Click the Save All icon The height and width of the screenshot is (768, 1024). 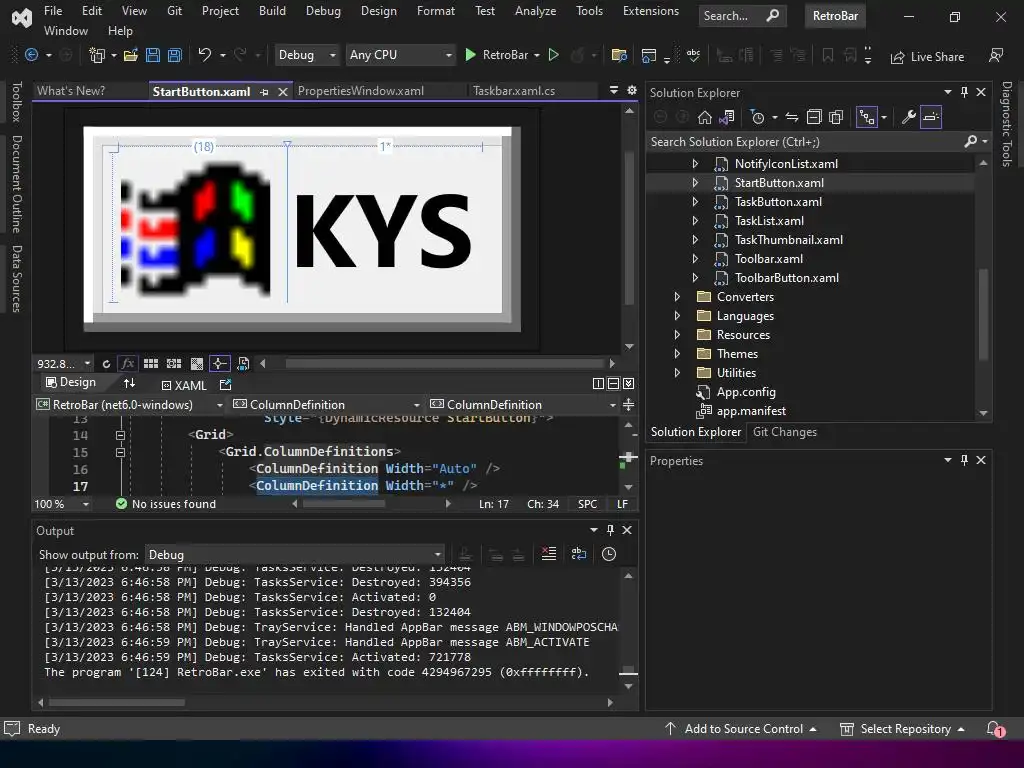174,56
